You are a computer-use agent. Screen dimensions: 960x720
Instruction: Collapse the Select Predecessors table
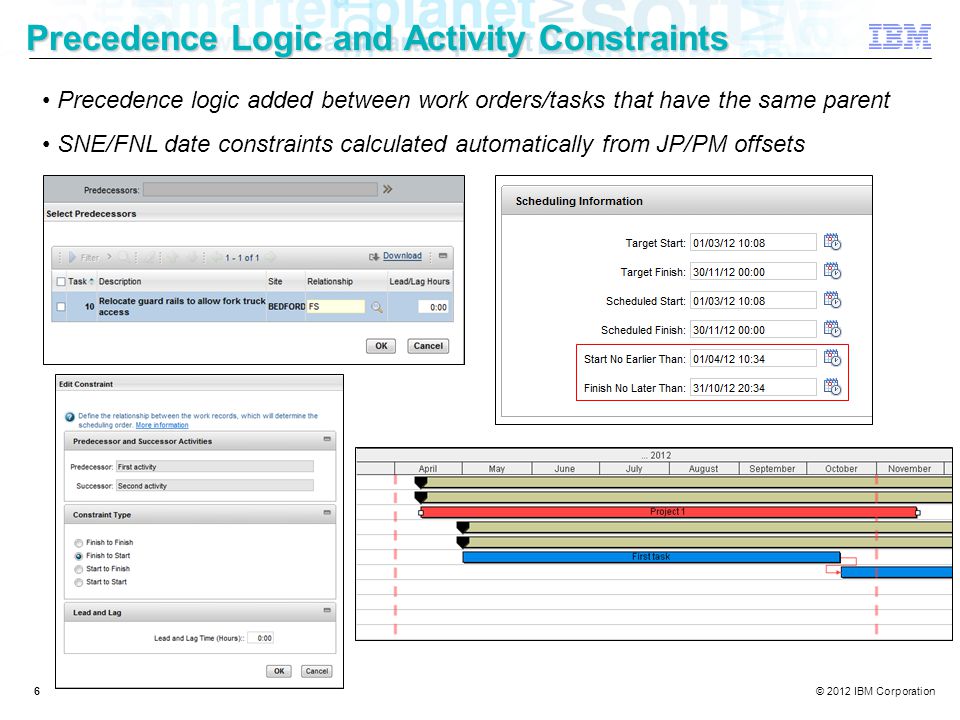443,256
